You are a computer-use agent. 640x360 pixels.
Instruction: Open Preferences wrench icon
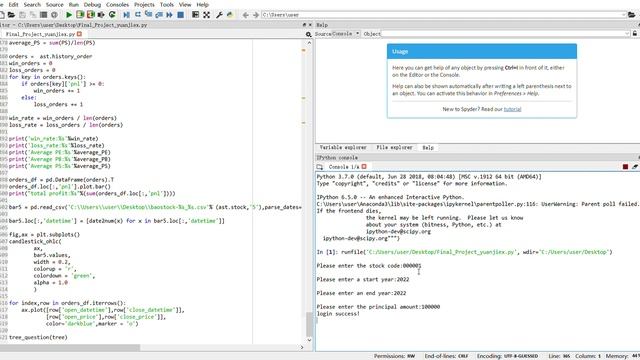point(219,15)
